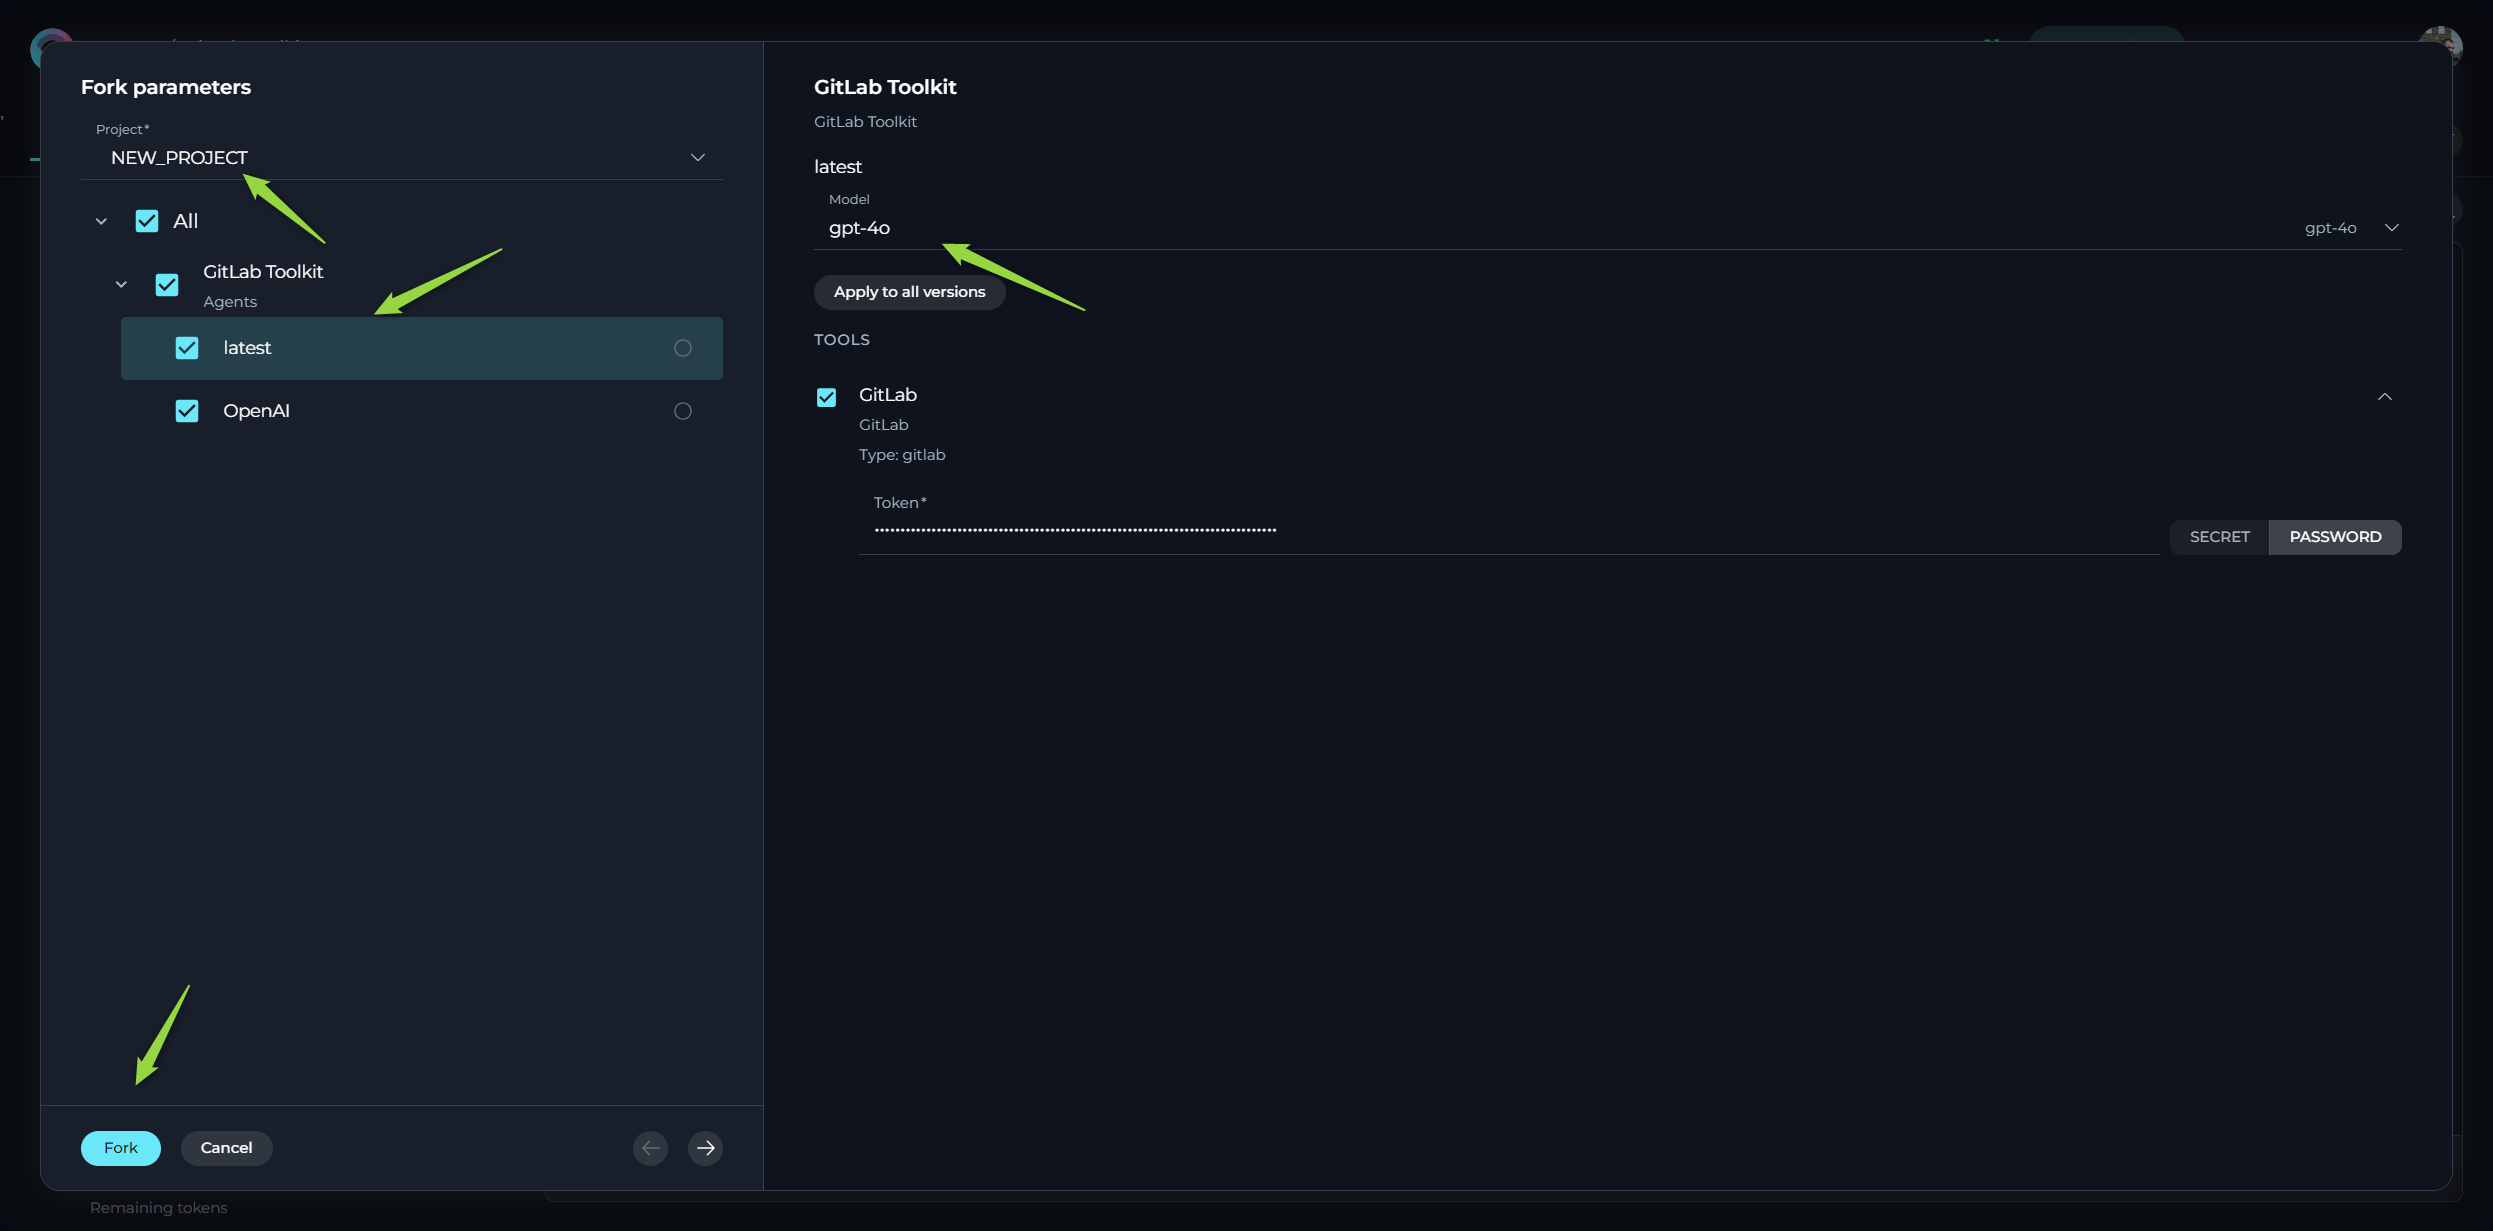Toggle the All checkbox on
This screenshot has height=1231, width=2493.
tap(146, 221)
